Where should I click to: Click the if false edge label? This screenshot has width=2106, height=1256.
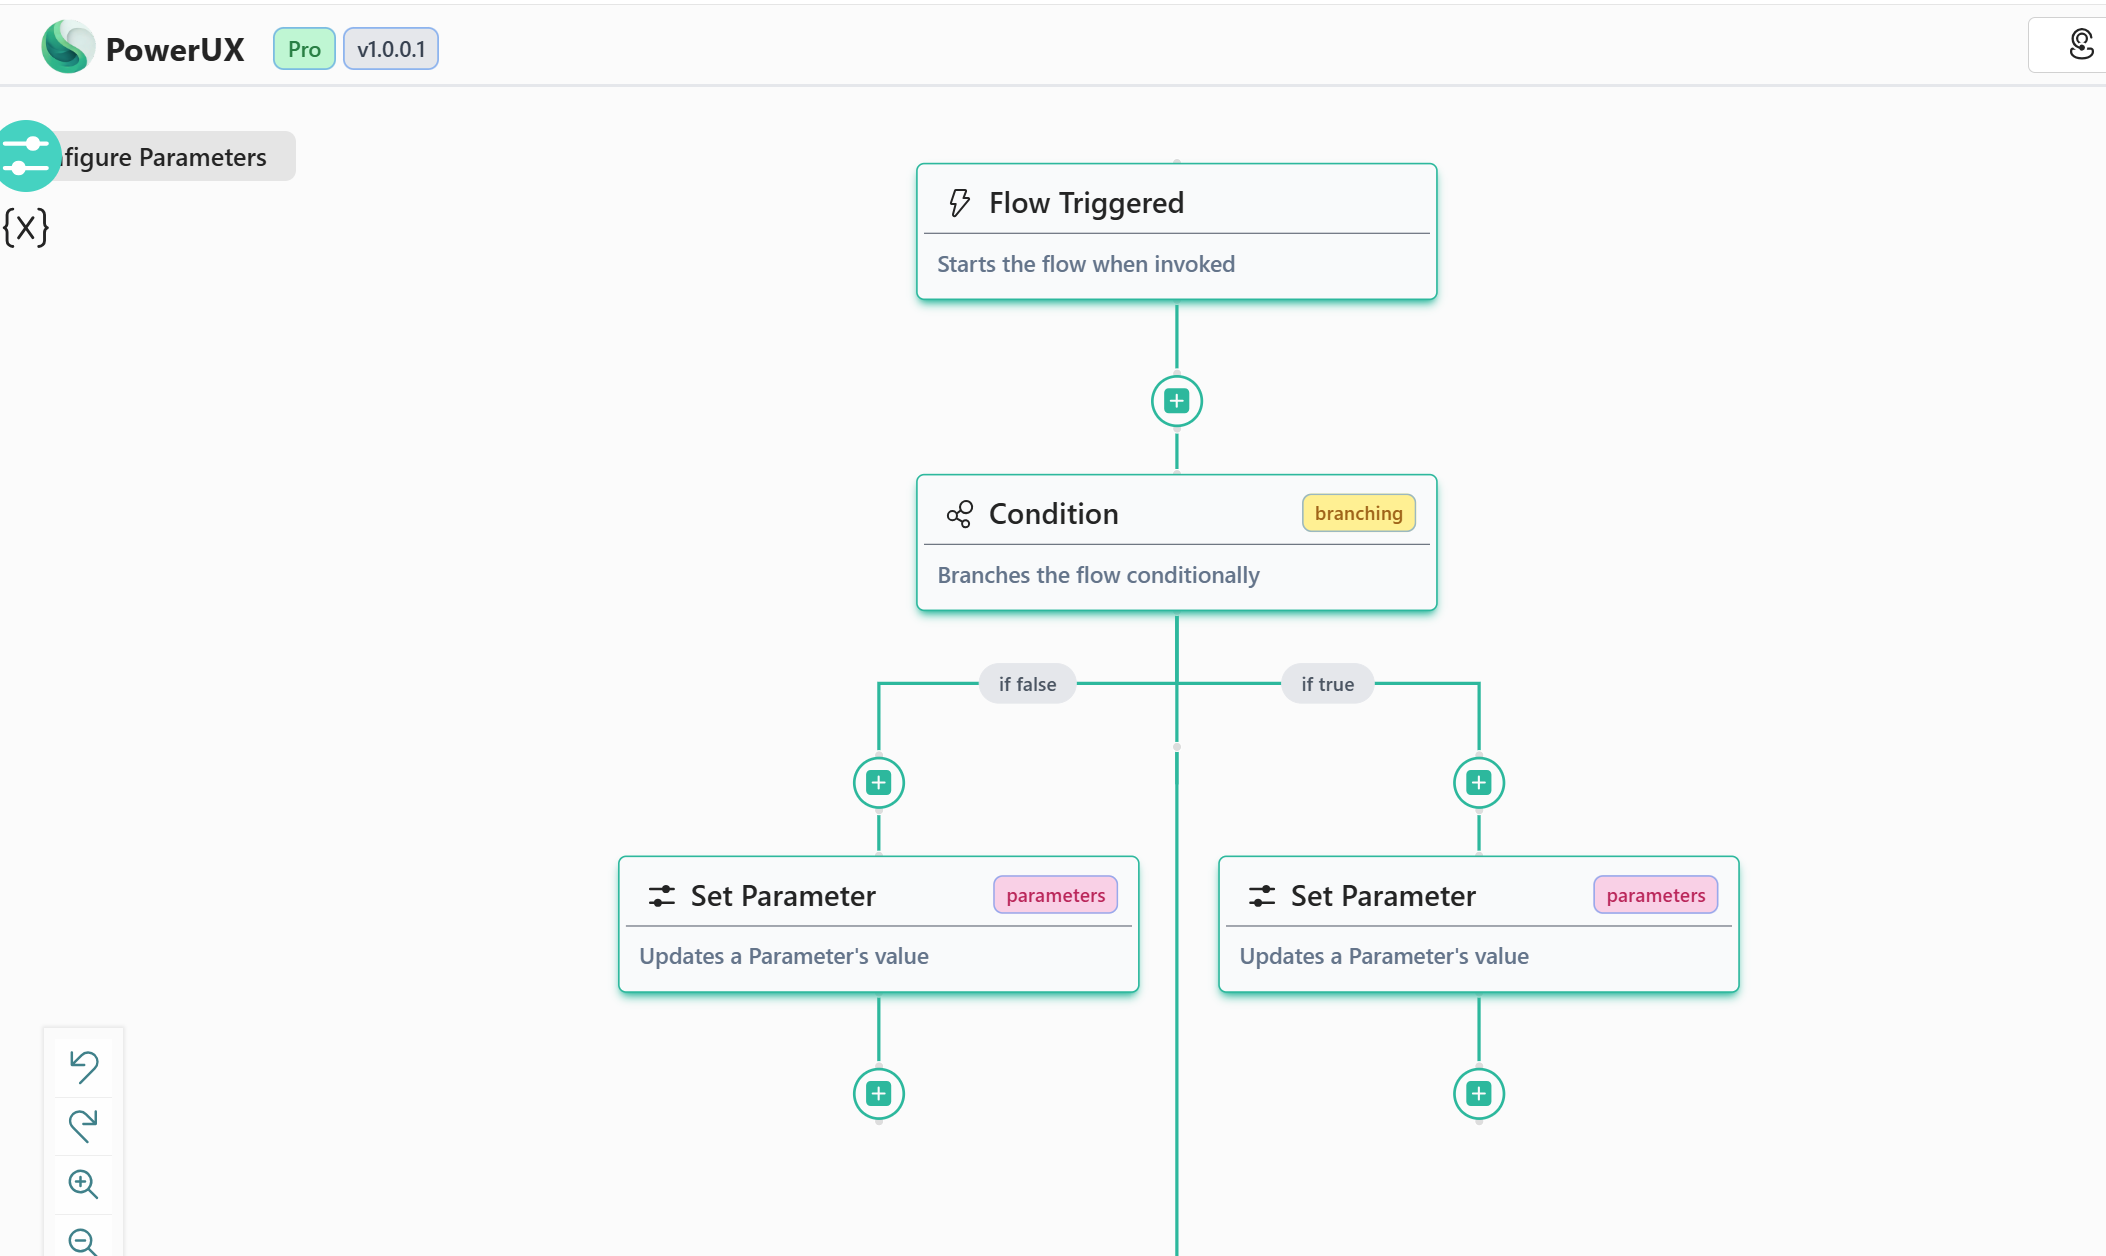pos(1026,683)
